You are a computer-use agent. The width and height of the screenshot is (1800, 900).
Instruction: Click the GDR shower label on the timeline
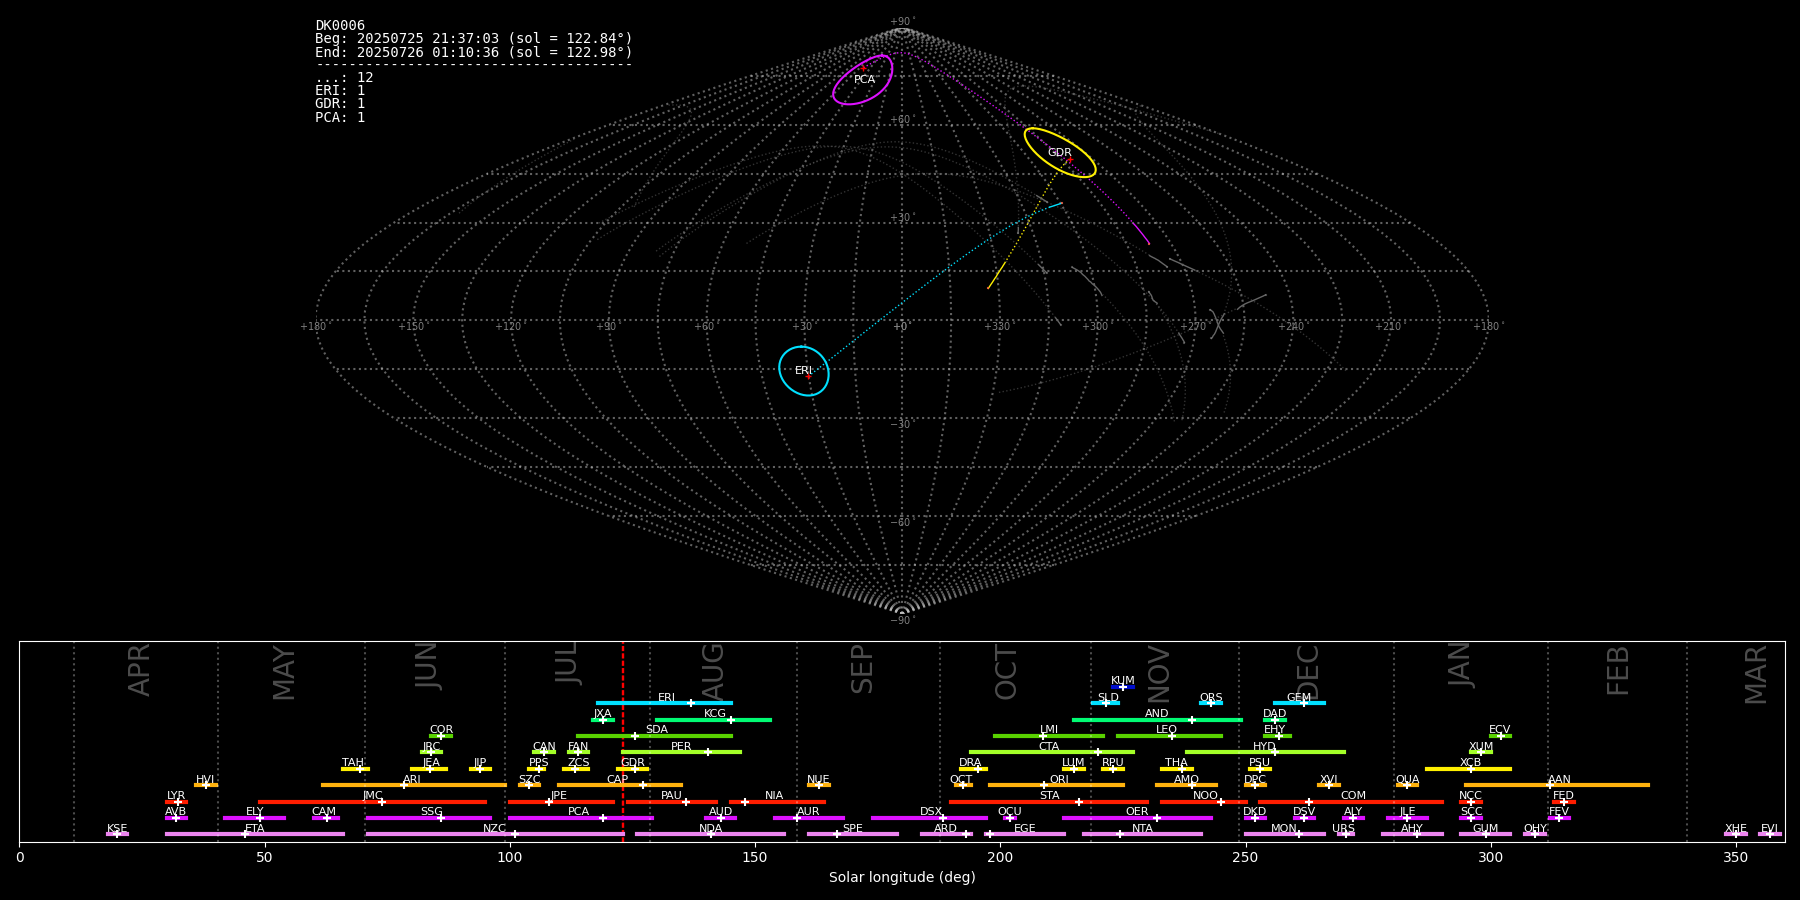[633, 763]
